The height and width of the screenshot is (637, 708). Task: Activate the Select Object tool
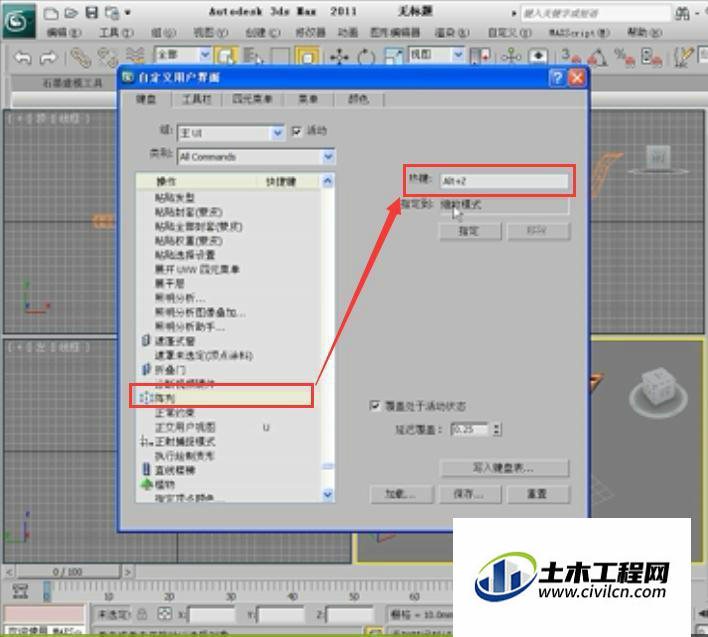pyautogui.click(x=226, y=57)
